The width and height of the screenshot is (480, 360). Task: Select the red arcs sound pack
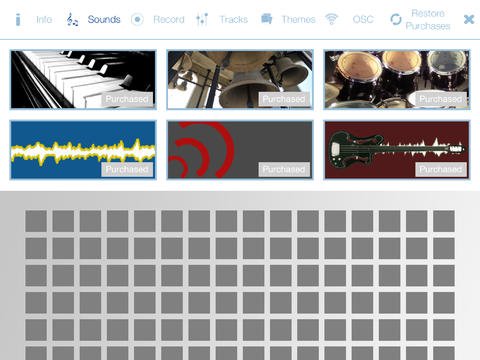point(240,150)
